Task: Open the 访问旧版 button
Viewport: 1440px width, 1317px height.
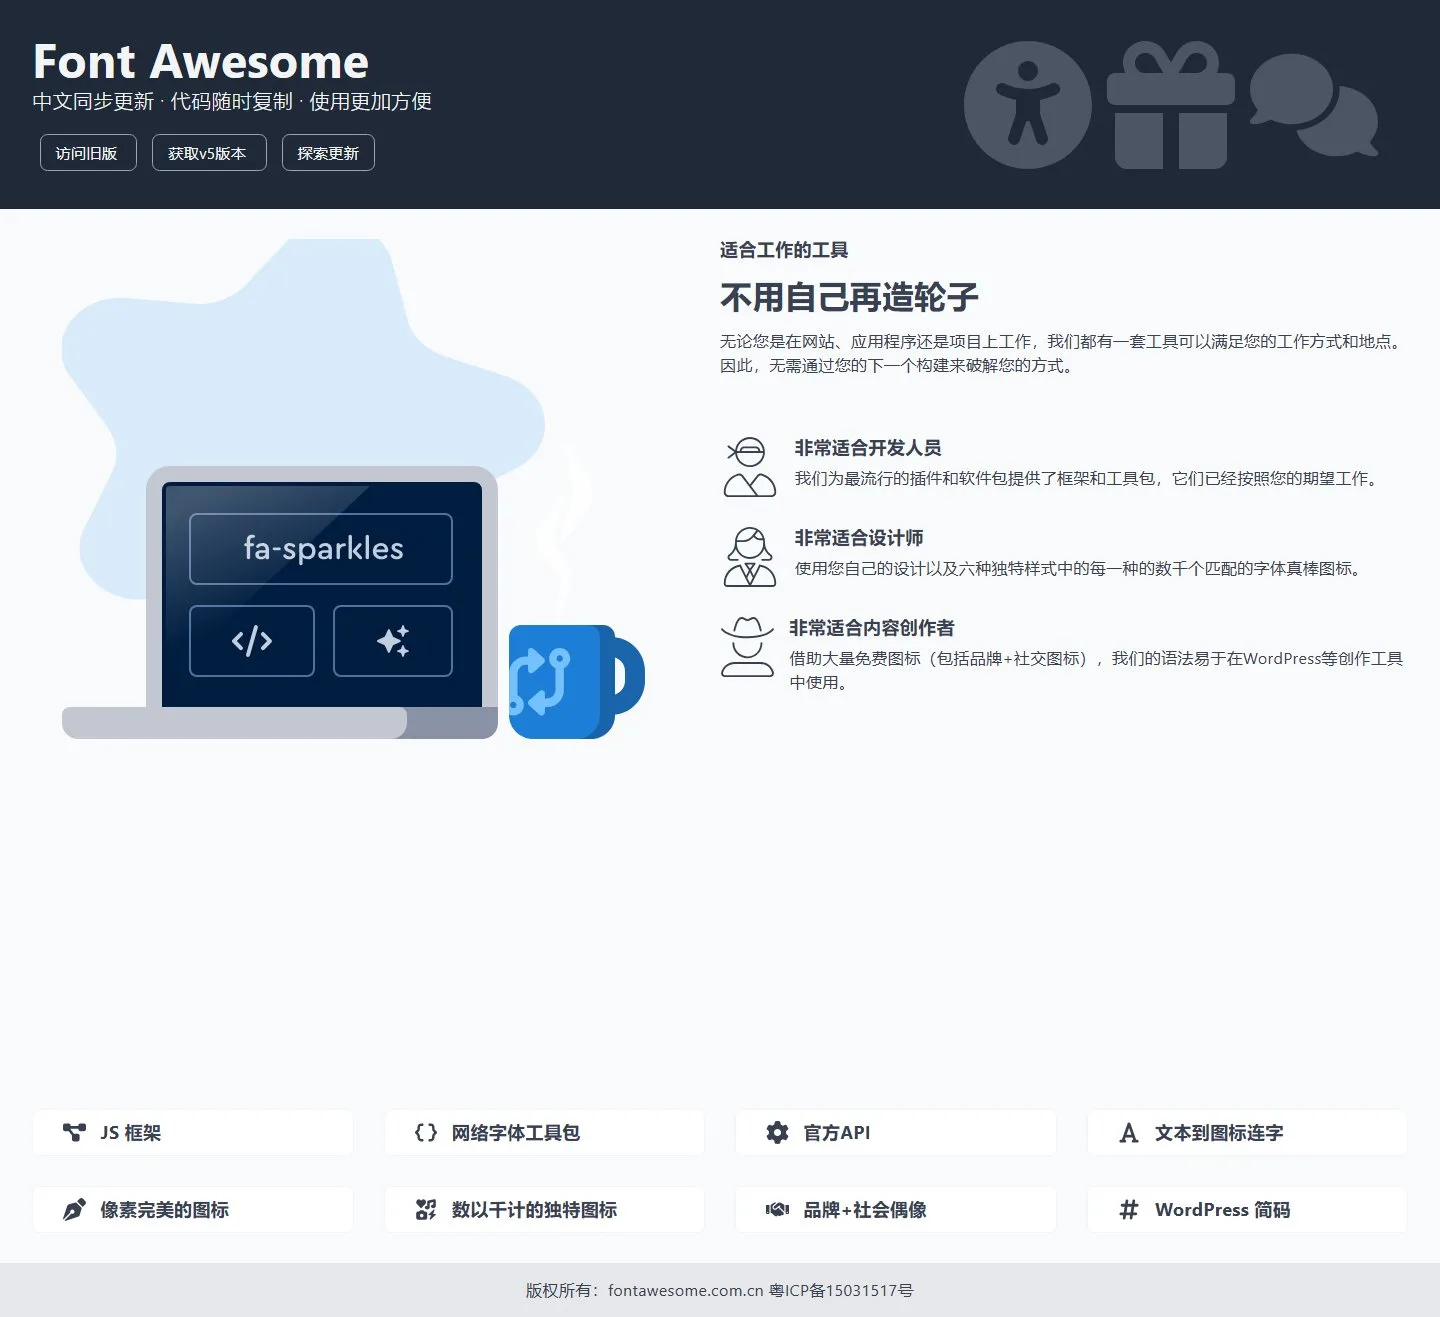Action: click(88, 153)
